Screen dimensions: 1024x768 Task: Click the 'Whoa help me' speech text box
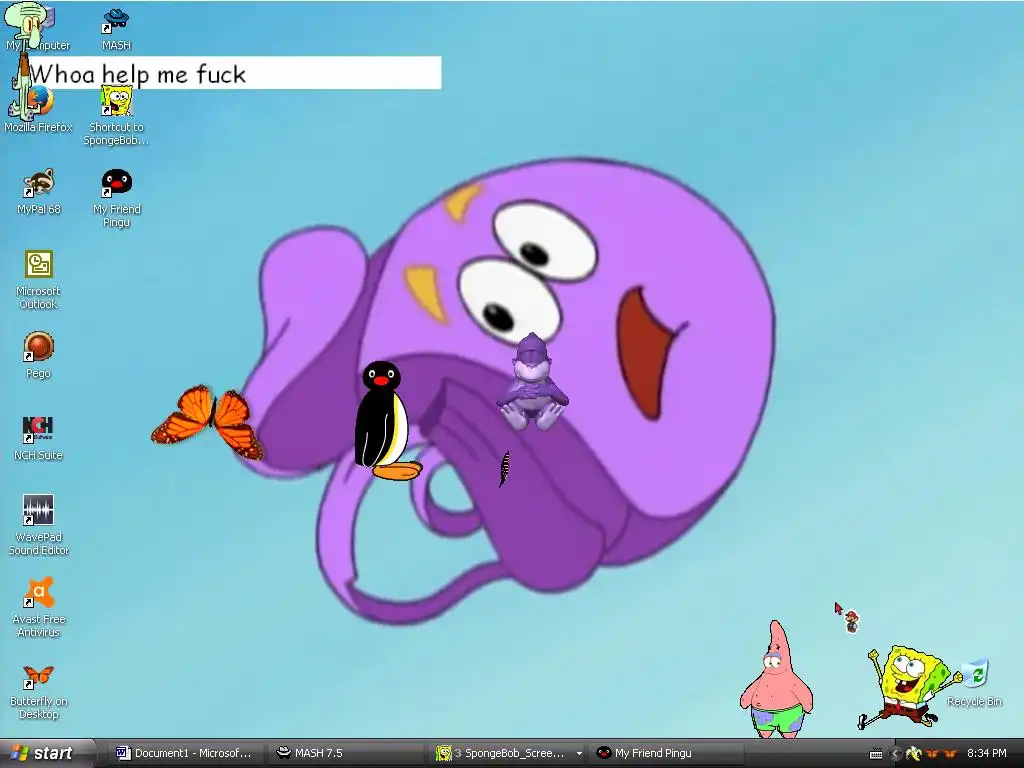(x=235, y=73)
